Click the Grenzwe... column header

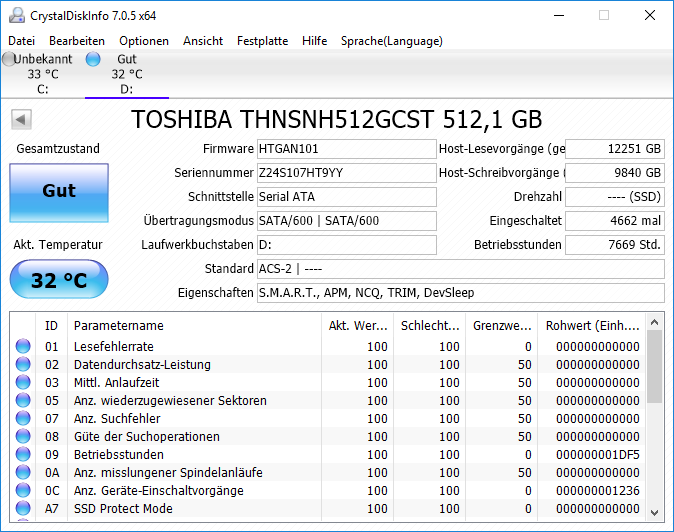502,325
